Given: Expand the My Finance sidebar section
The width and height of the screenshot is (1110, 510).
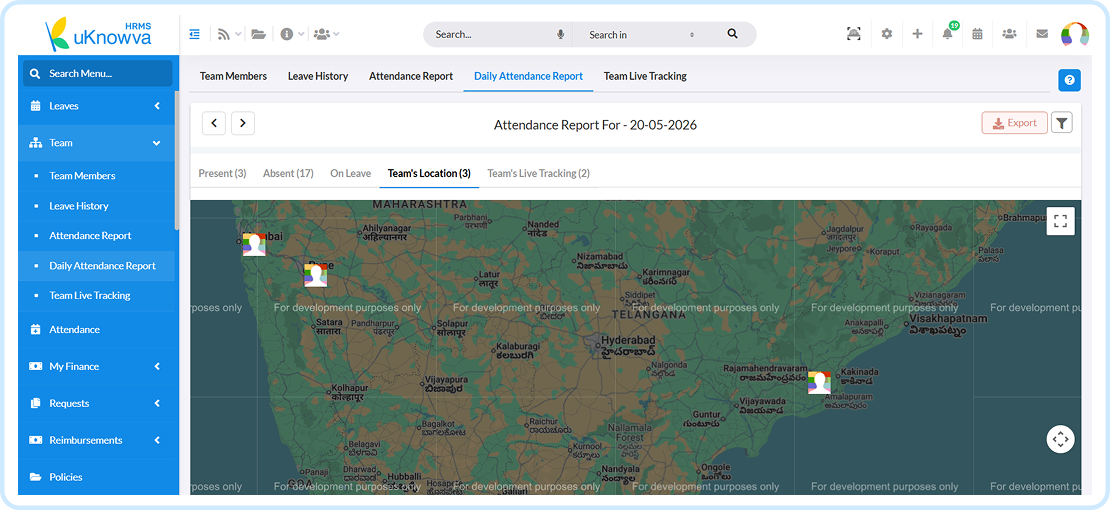Looking at the screenshot, I should coord(98,366).
